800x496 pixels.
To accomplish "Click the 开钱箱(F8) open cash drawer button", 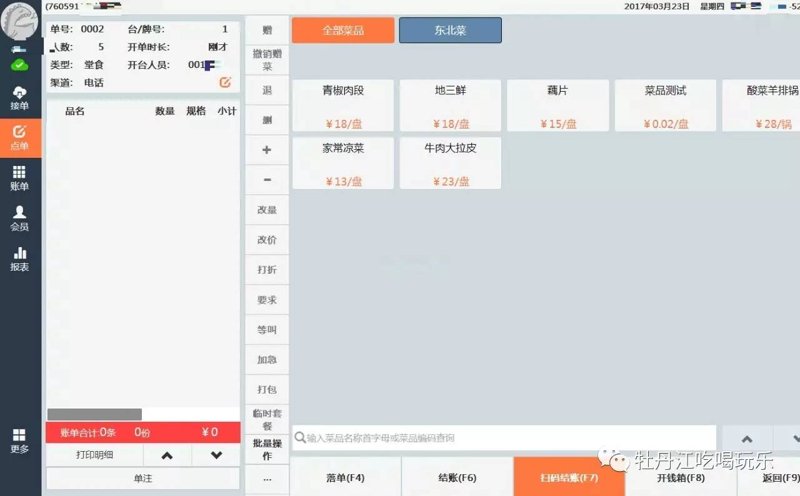I will coord(681,478).
